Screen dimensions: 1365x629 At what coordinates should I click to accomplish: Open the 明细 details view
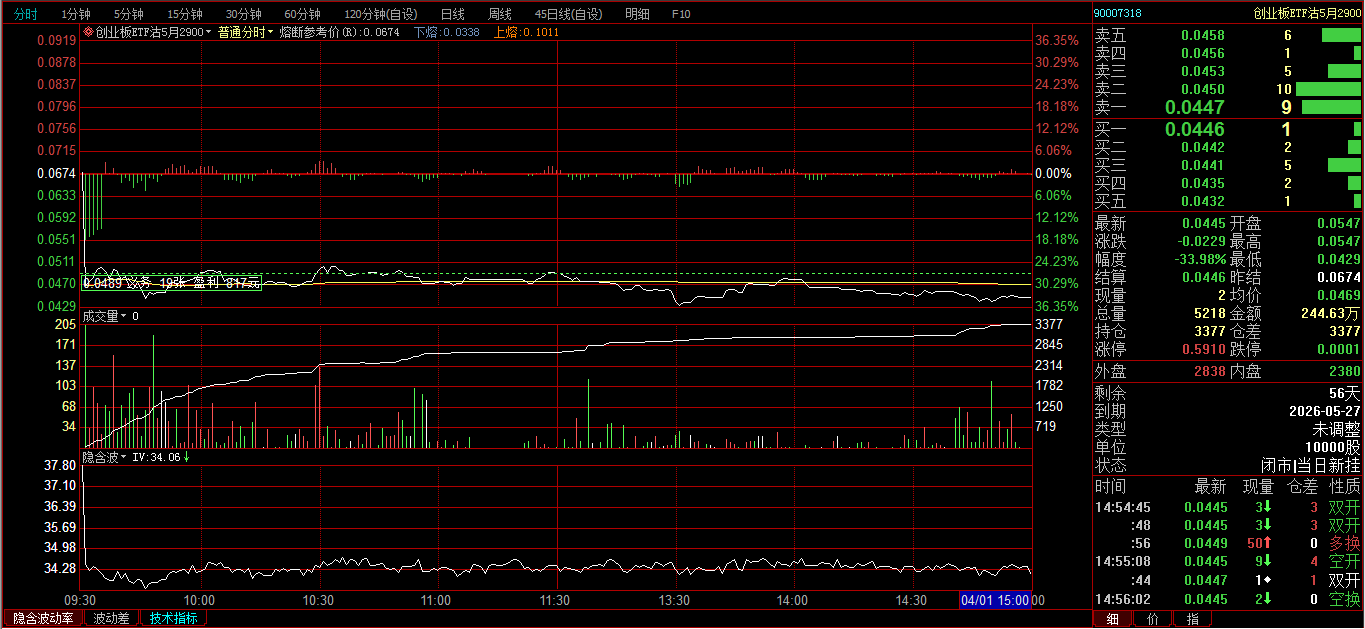tap(636, 14)
